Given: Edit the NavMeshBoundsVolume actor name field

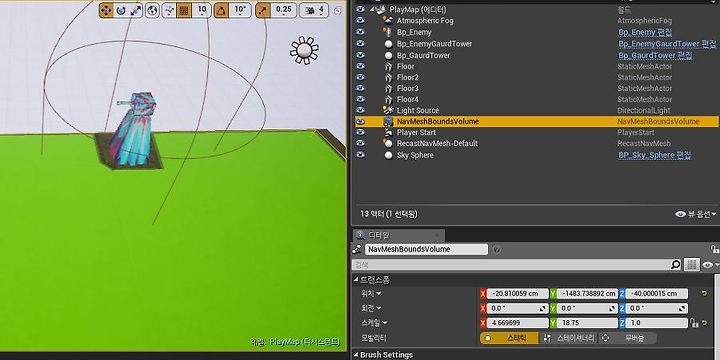Looking at the screenshot, I should coord(427,249).
